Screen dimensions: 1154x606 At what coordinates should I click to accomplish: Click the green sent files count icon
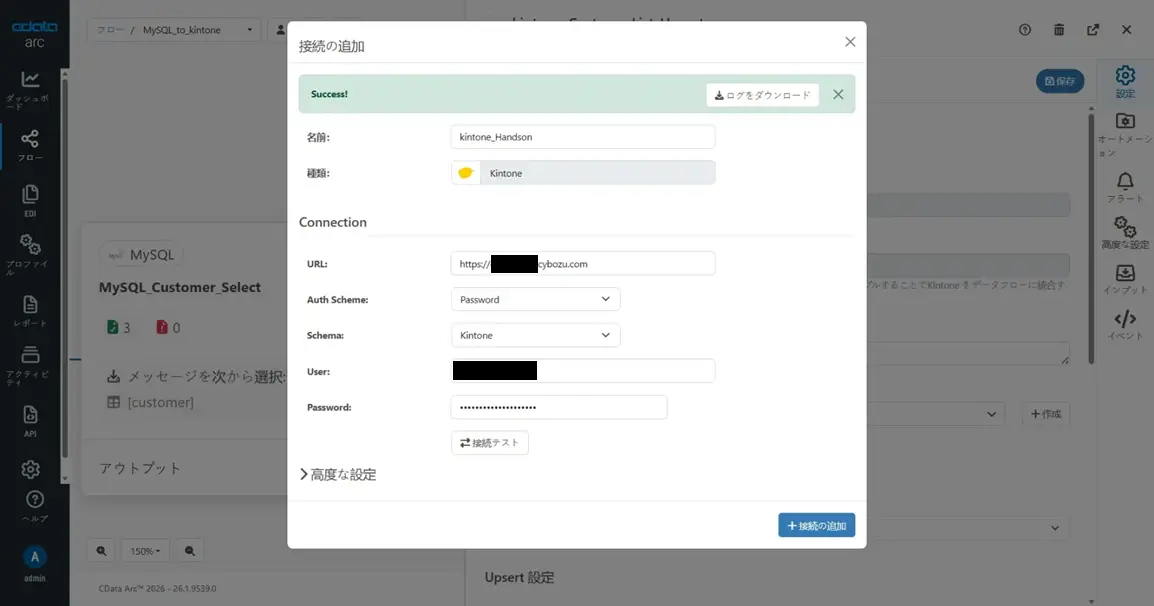112,327
